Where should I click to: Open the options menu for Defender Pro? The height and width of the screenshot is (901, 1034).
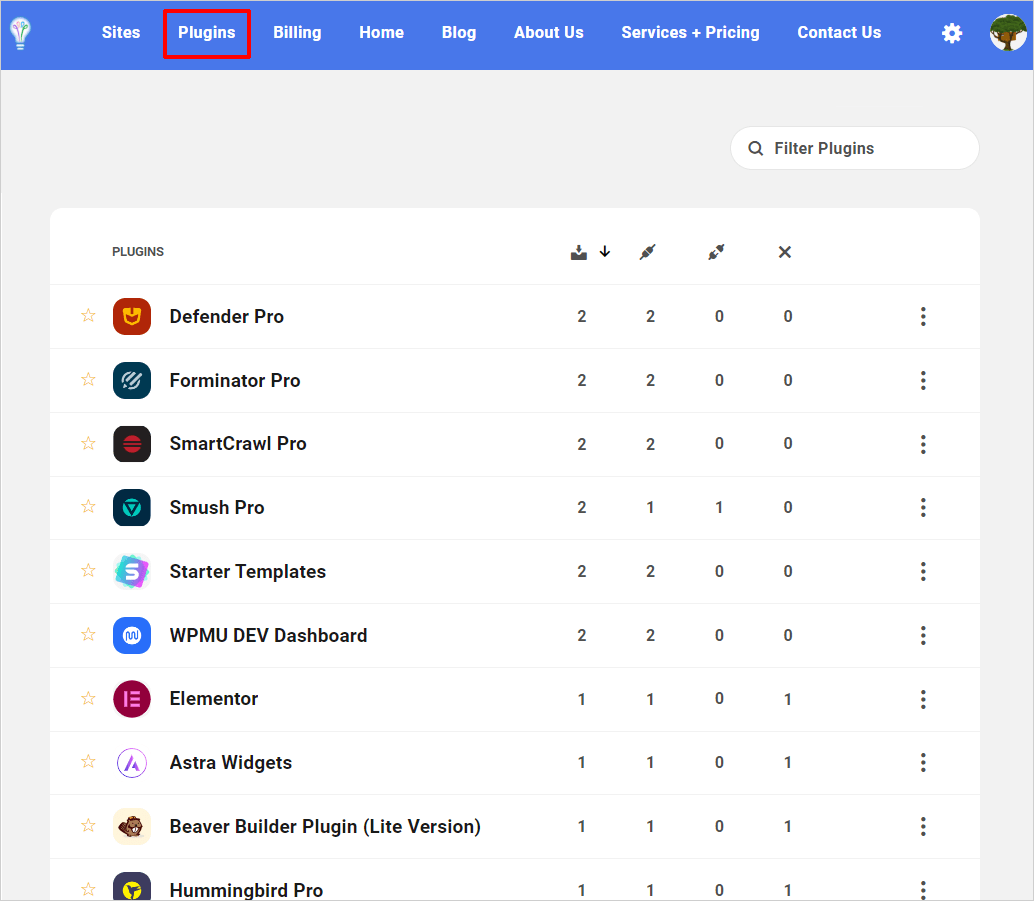point(923,316)
